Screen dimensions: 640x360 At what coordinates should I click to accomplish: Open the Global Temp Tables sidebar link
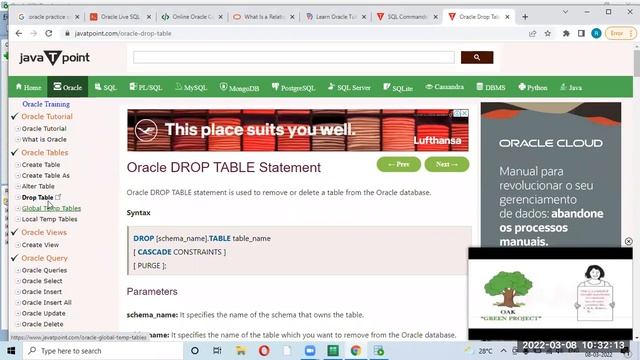coord(51,208)
